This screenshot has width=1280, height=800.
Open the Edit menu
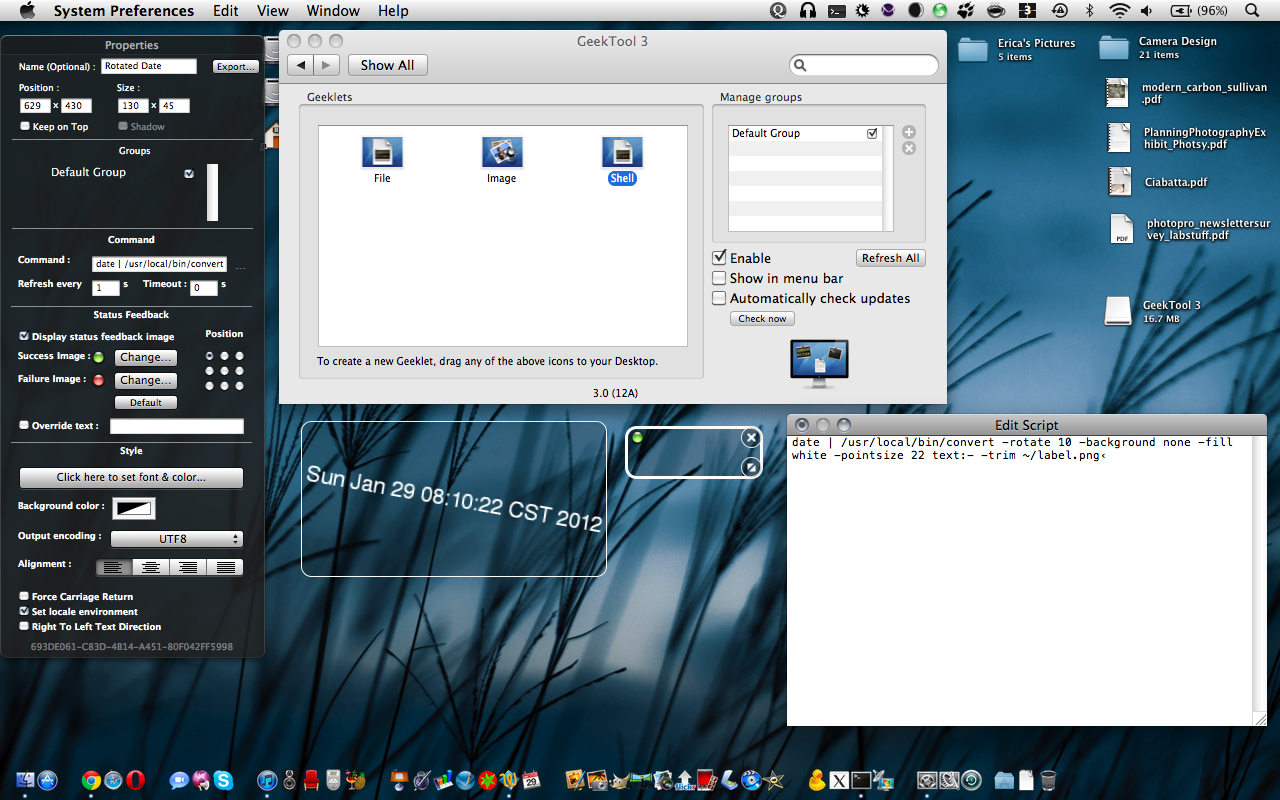point(226,11)
